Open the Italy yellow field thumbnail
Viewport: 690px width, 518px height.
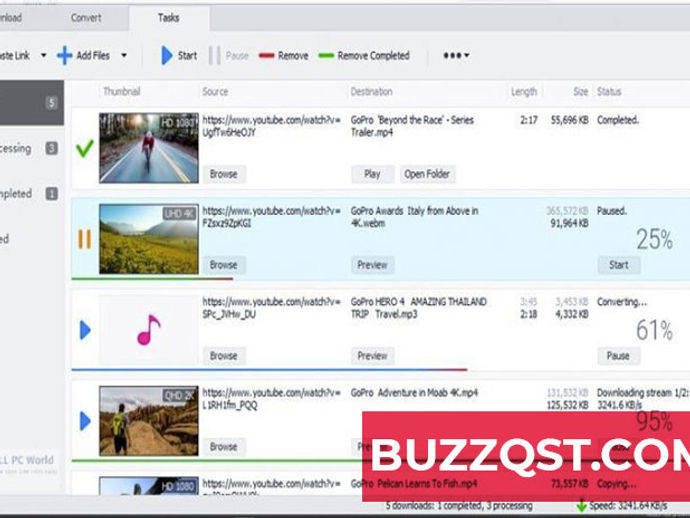click(149, 239)
